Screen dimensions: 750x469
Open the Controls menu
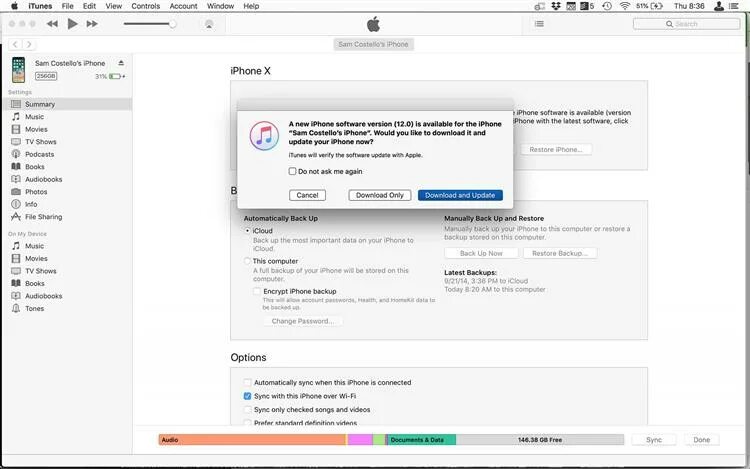click(146, 6)
